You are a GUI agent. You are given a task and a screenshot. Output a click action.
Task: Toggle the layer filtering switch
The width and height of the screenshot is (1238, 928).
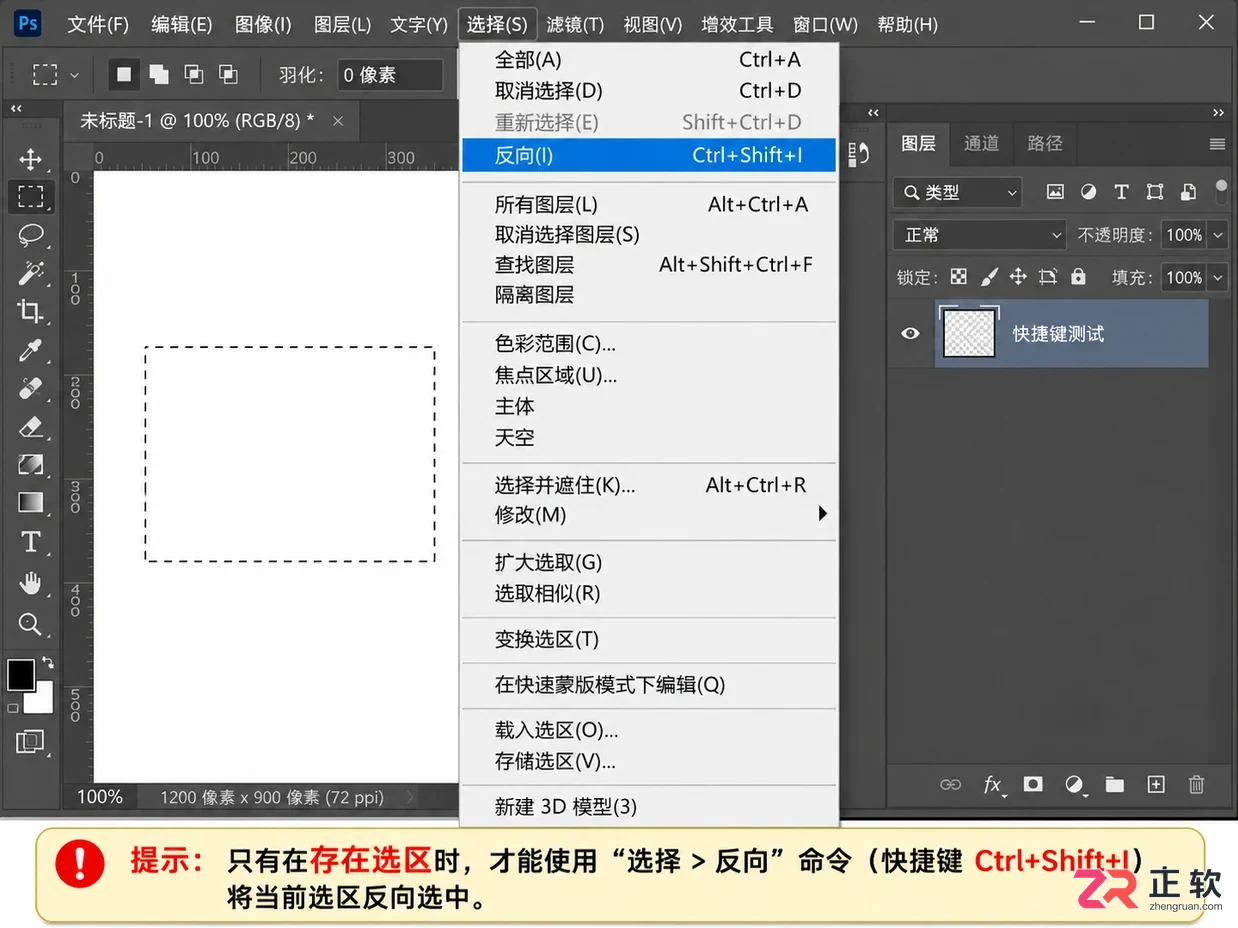click(1221, 190)
